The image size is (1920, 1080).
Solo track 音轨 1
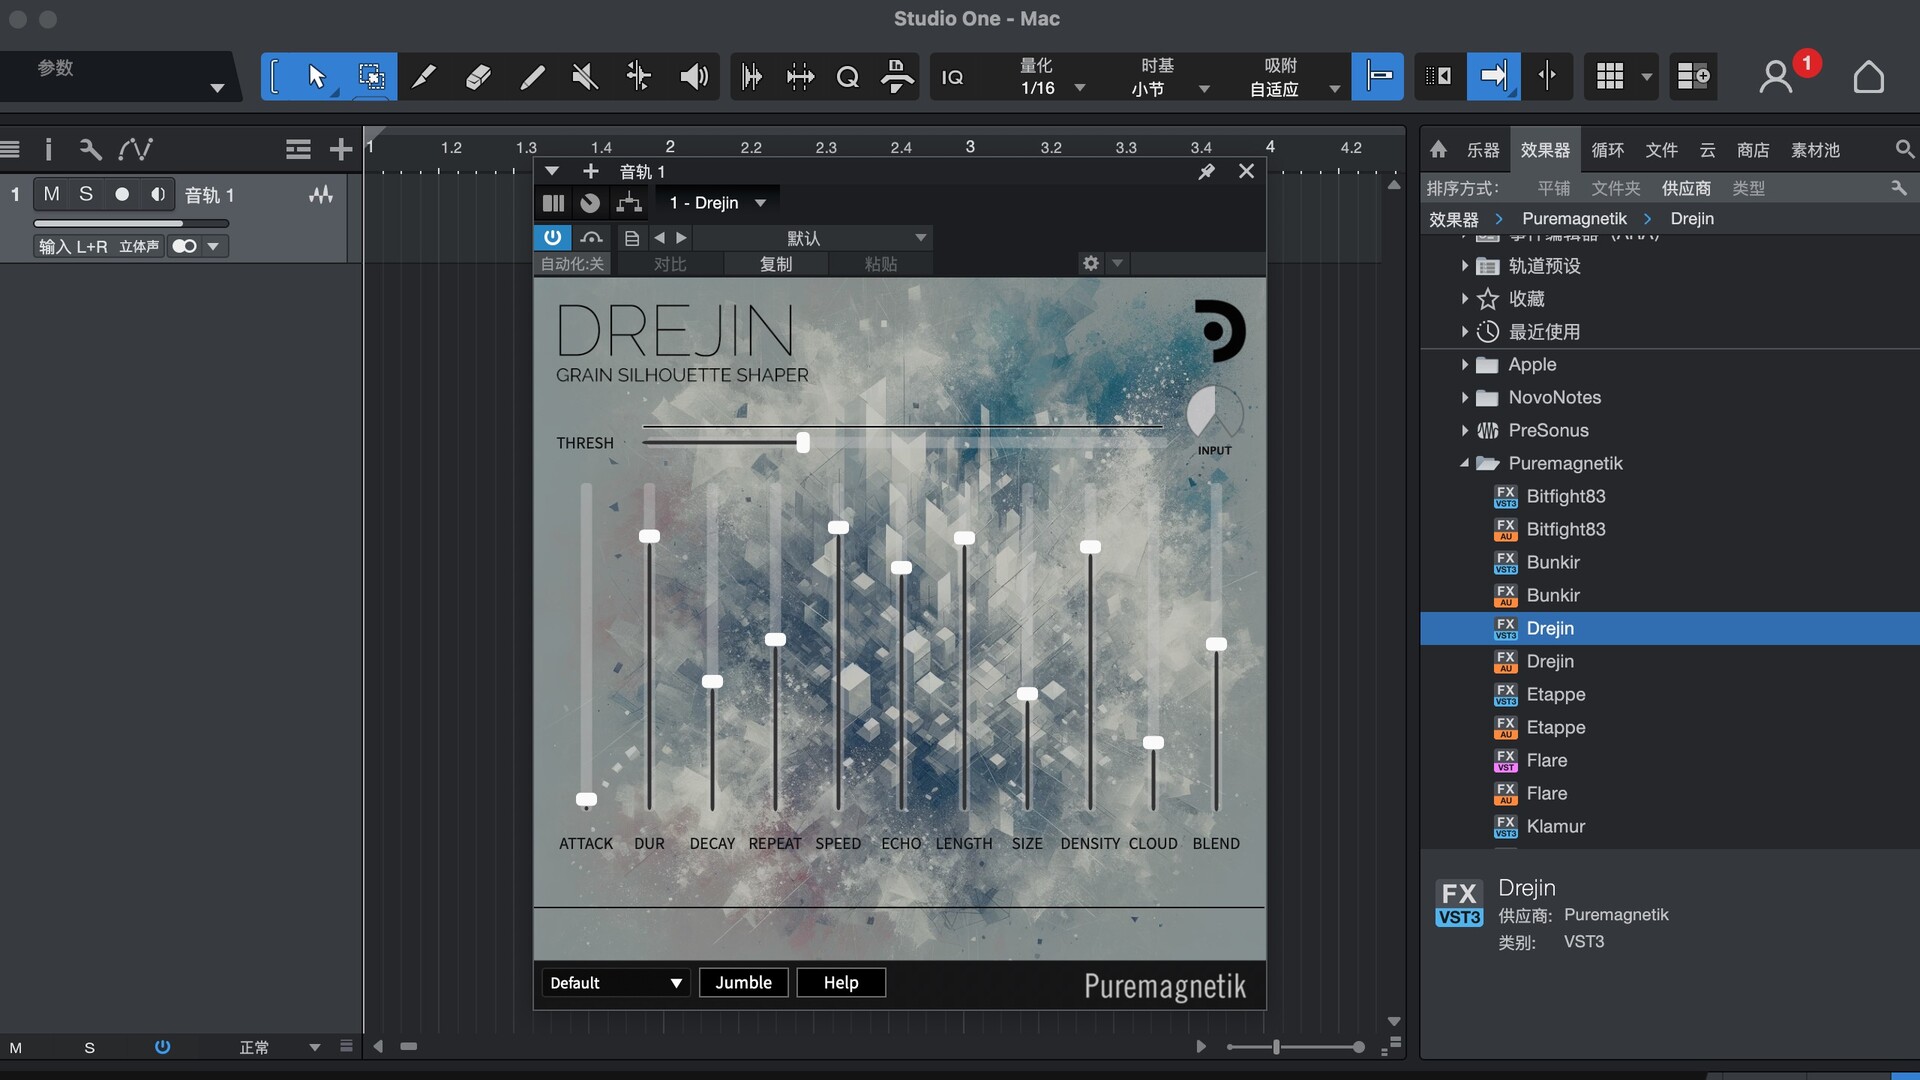point(86,194)
